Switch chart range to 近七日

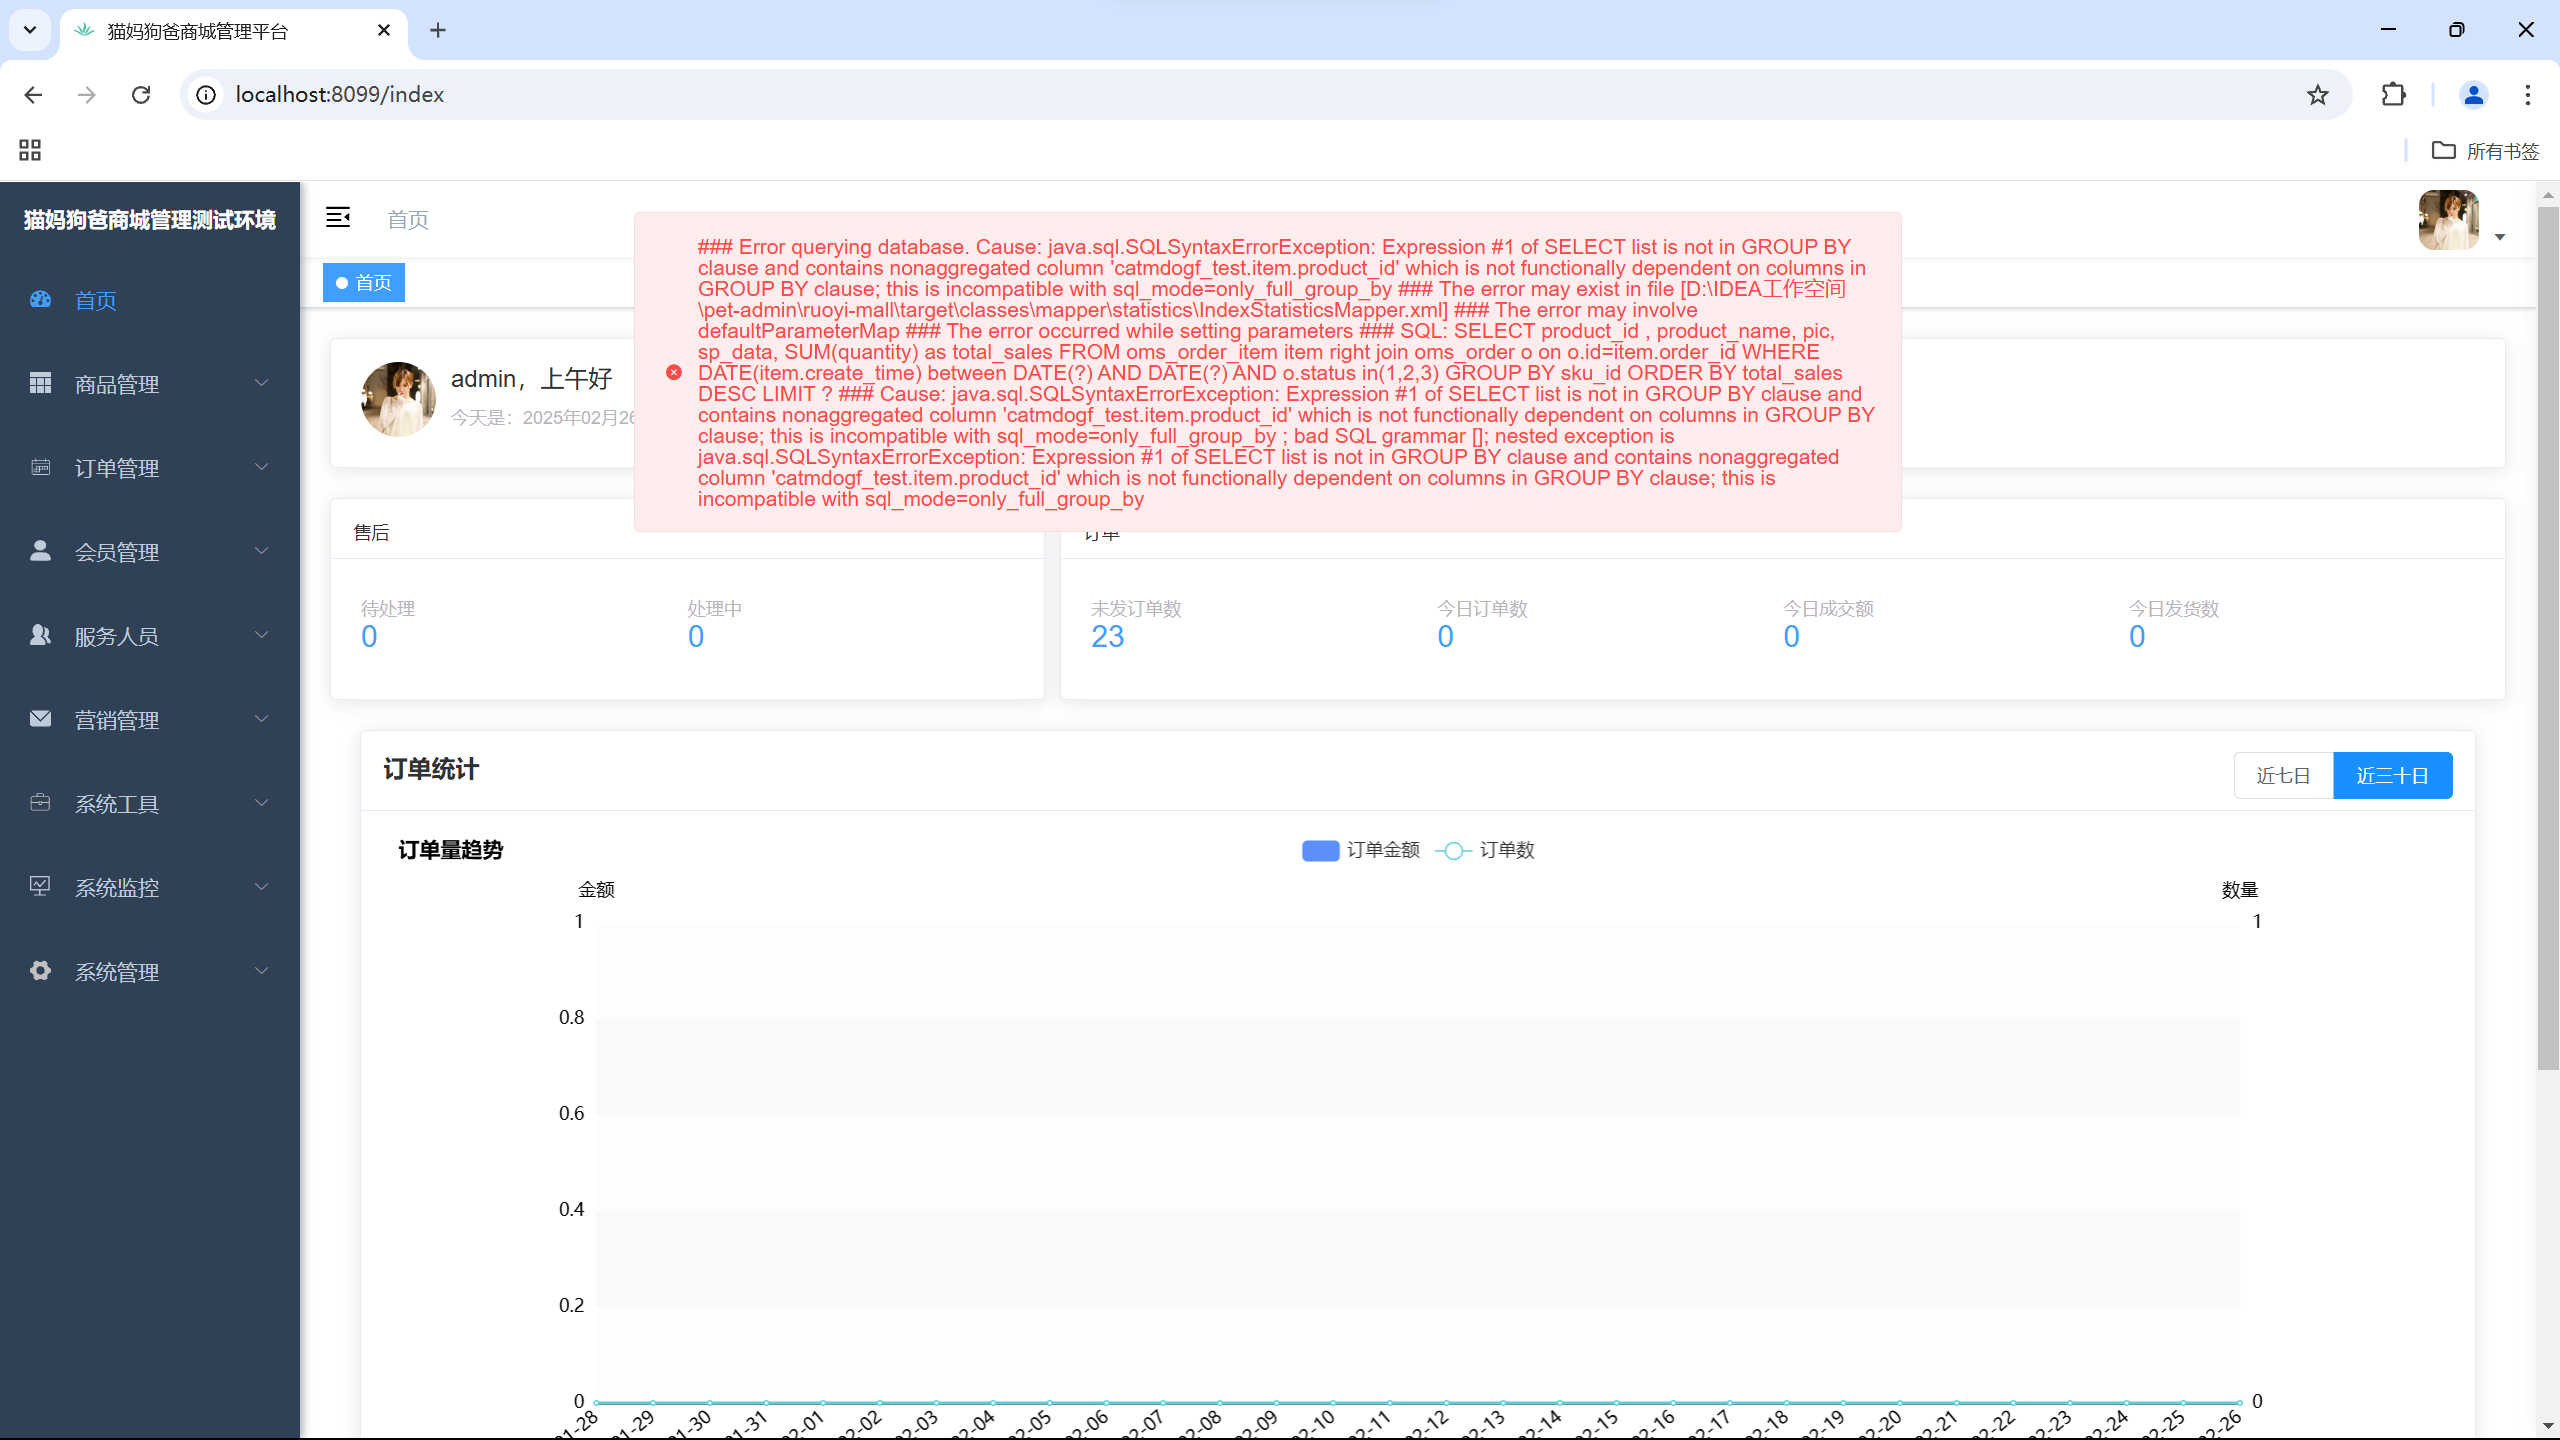(2283, 775)
